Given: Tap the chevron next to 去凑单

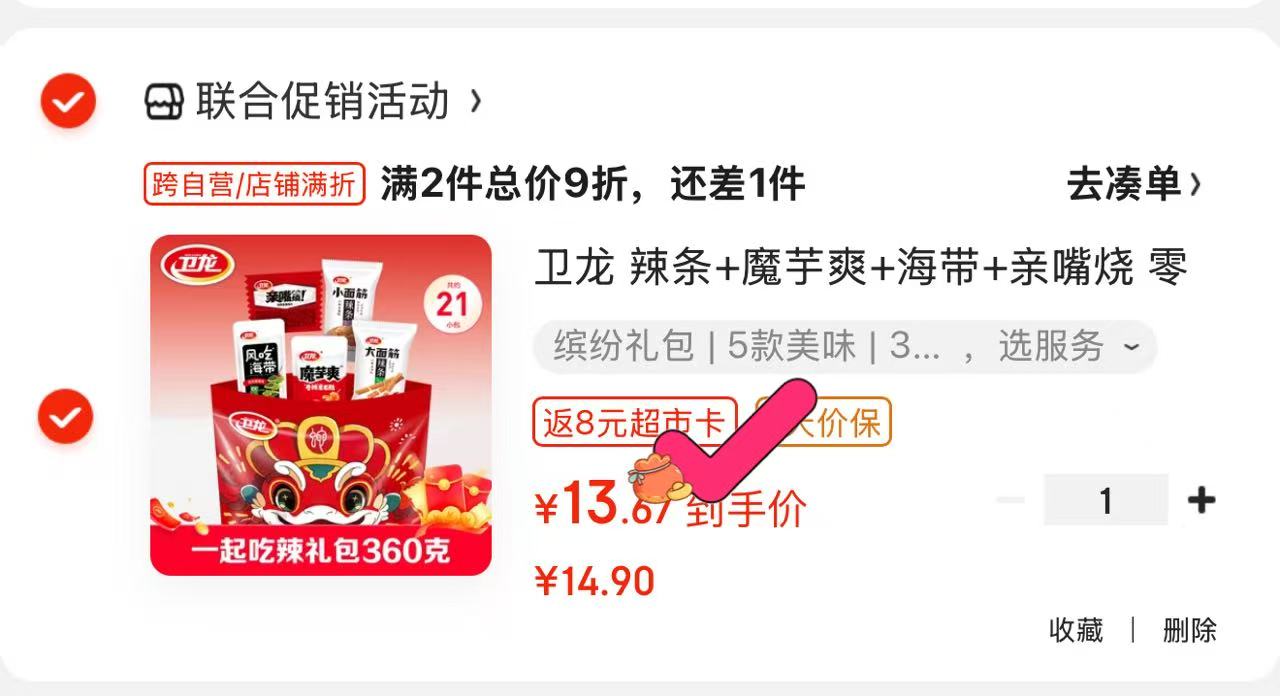Looking at the screenshot, I should coord(1195,184).
